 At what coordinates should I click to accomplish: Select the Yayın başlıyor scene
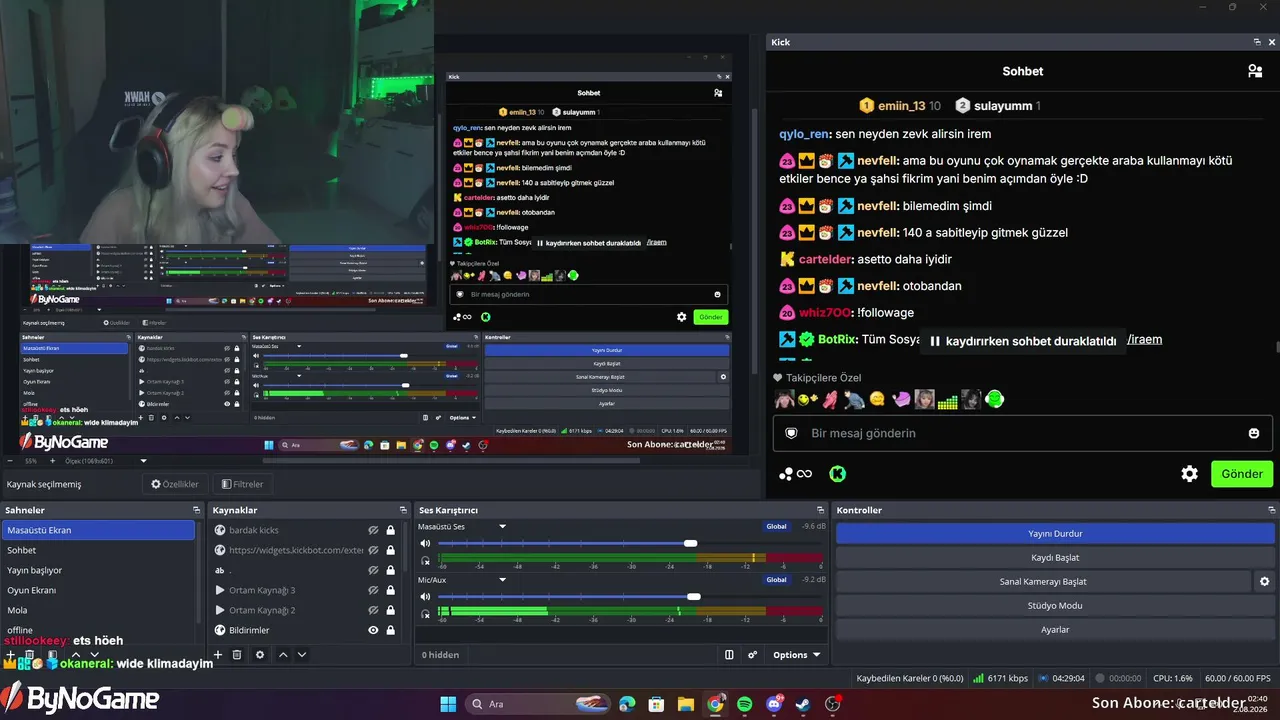point(98,570)
